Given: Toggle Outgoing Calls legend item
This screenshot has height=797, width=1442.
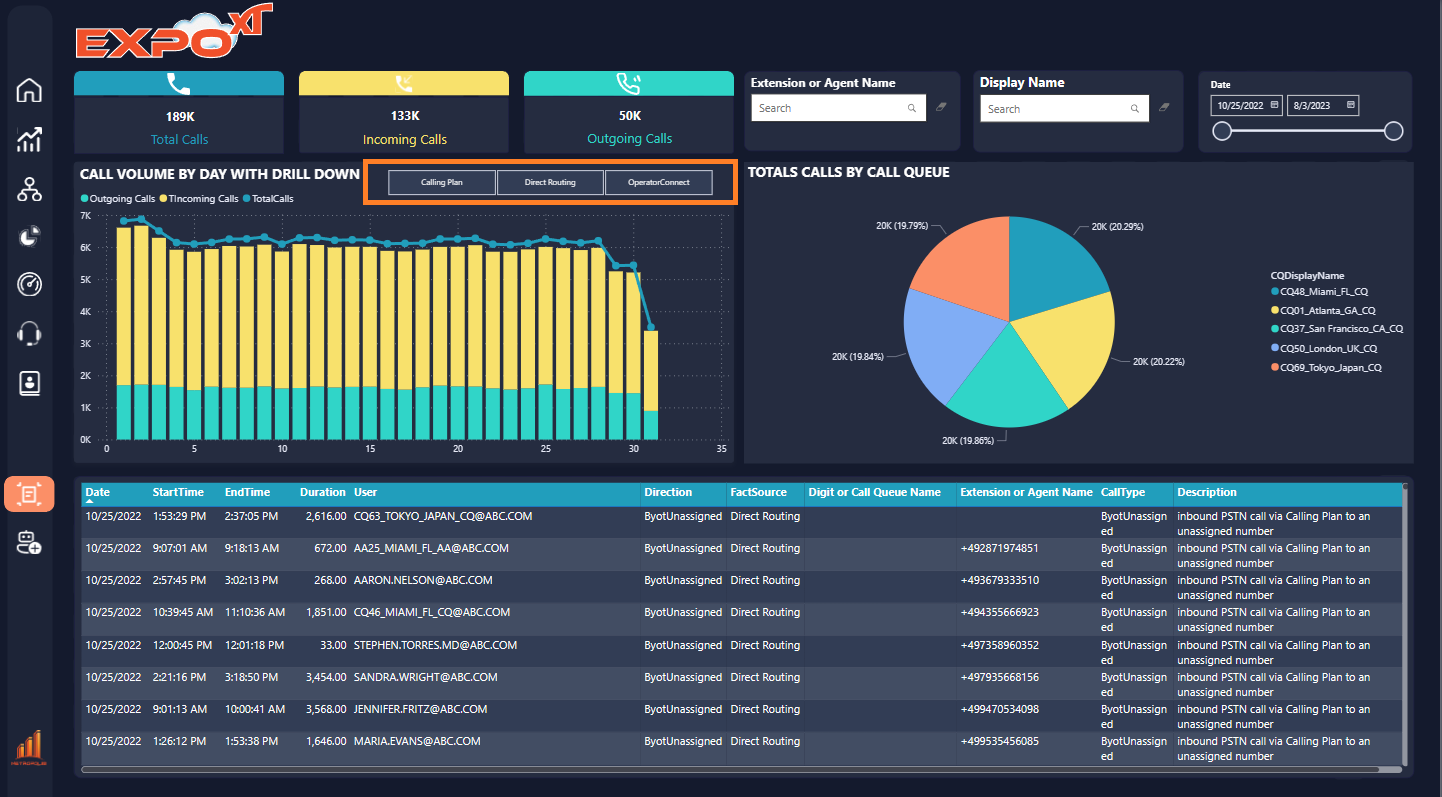Looking at the screenshot, I should (x=118, y=199).
